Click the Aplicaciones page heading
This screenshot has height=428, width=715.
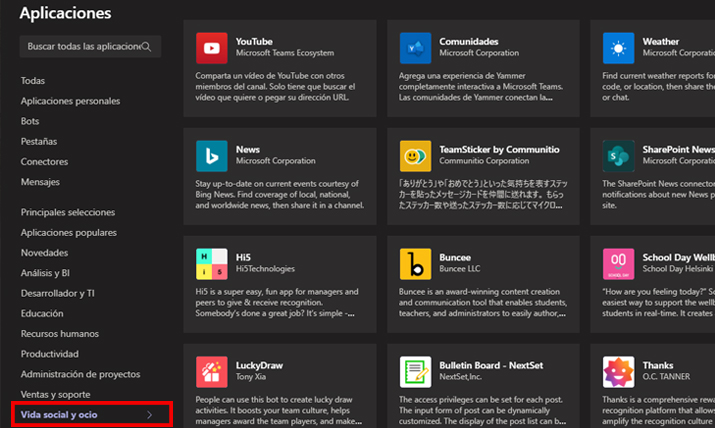pos(65,13)
